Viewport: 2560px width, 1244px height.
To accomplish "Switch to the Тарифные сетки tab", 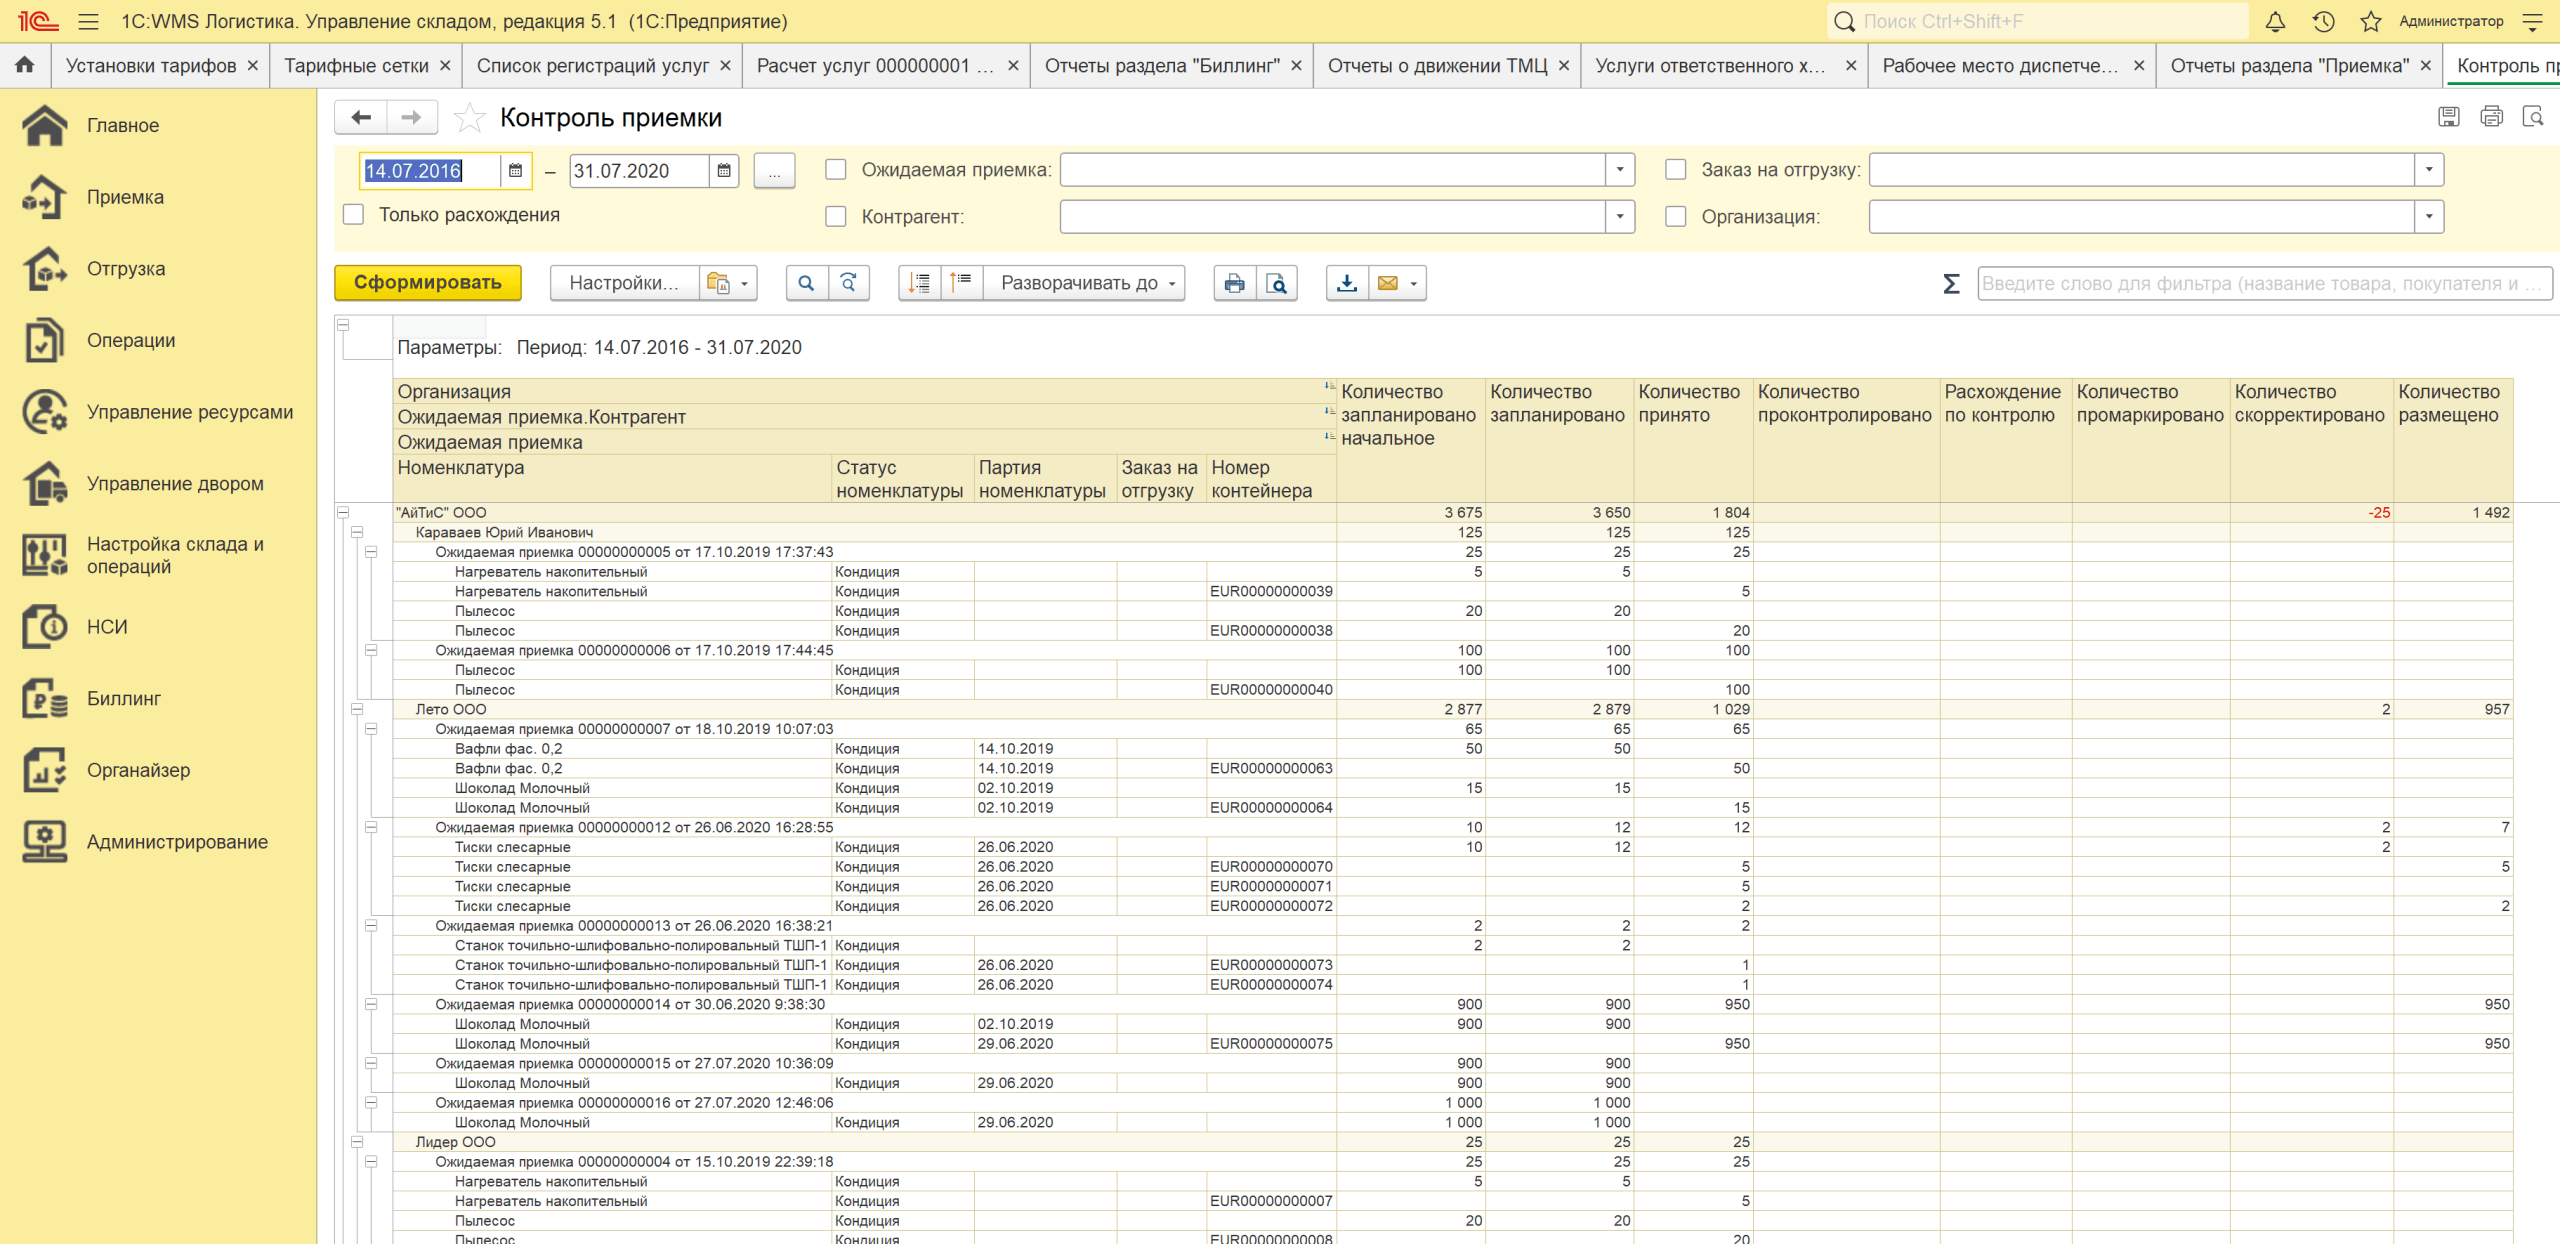I will (x=356, y=66).
